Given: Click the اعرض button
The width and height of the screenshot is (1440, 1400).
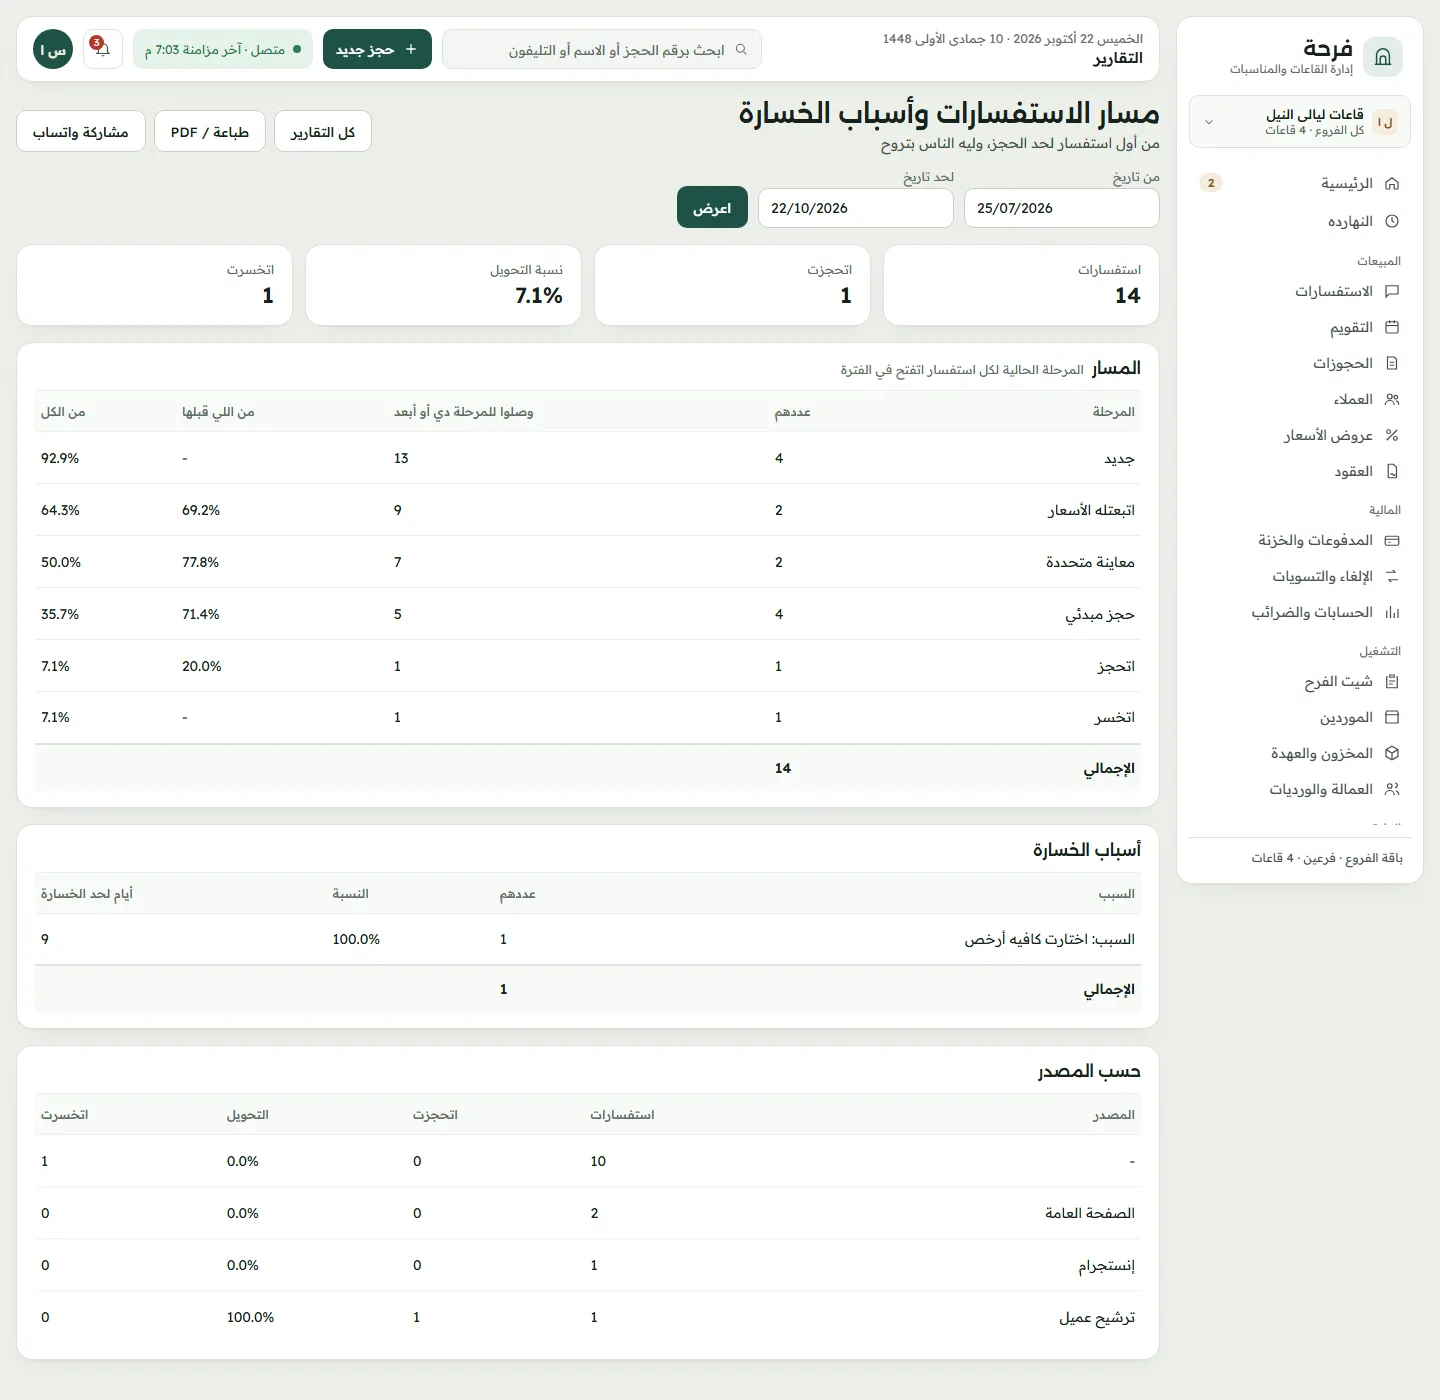Looking at the screenshot, I should point(712,207).
